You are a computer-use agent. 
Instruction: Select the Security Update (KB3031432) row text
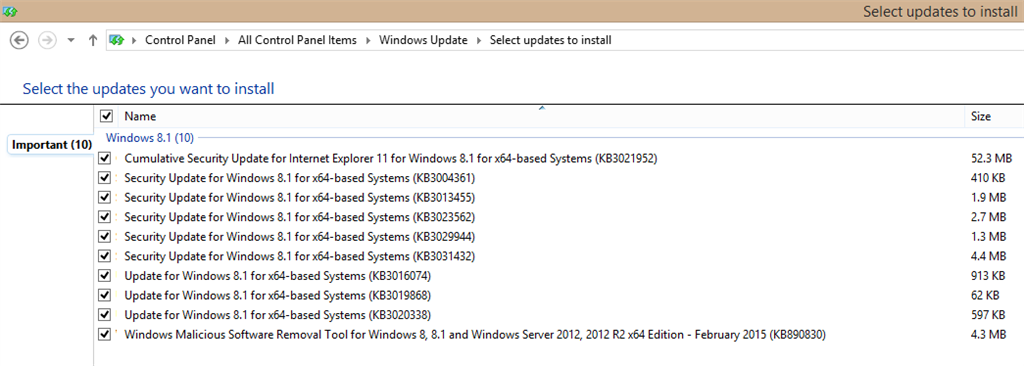(299, 256)
